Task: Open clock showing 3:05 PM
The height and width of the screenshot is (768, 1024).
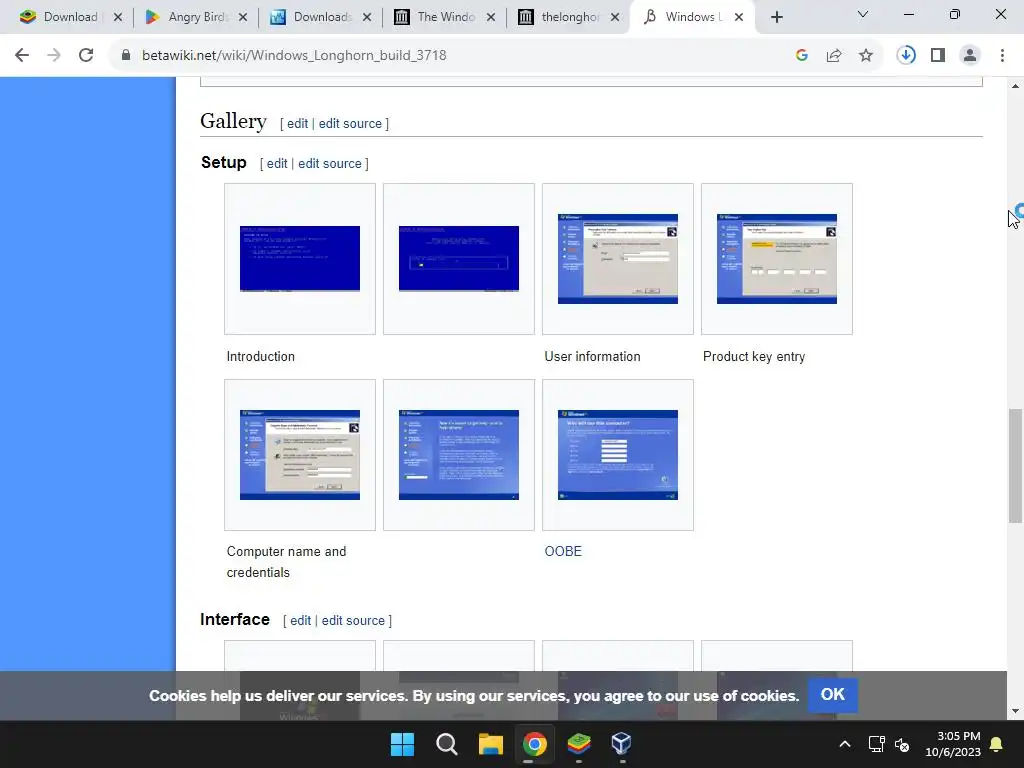Action: point(953,744)
